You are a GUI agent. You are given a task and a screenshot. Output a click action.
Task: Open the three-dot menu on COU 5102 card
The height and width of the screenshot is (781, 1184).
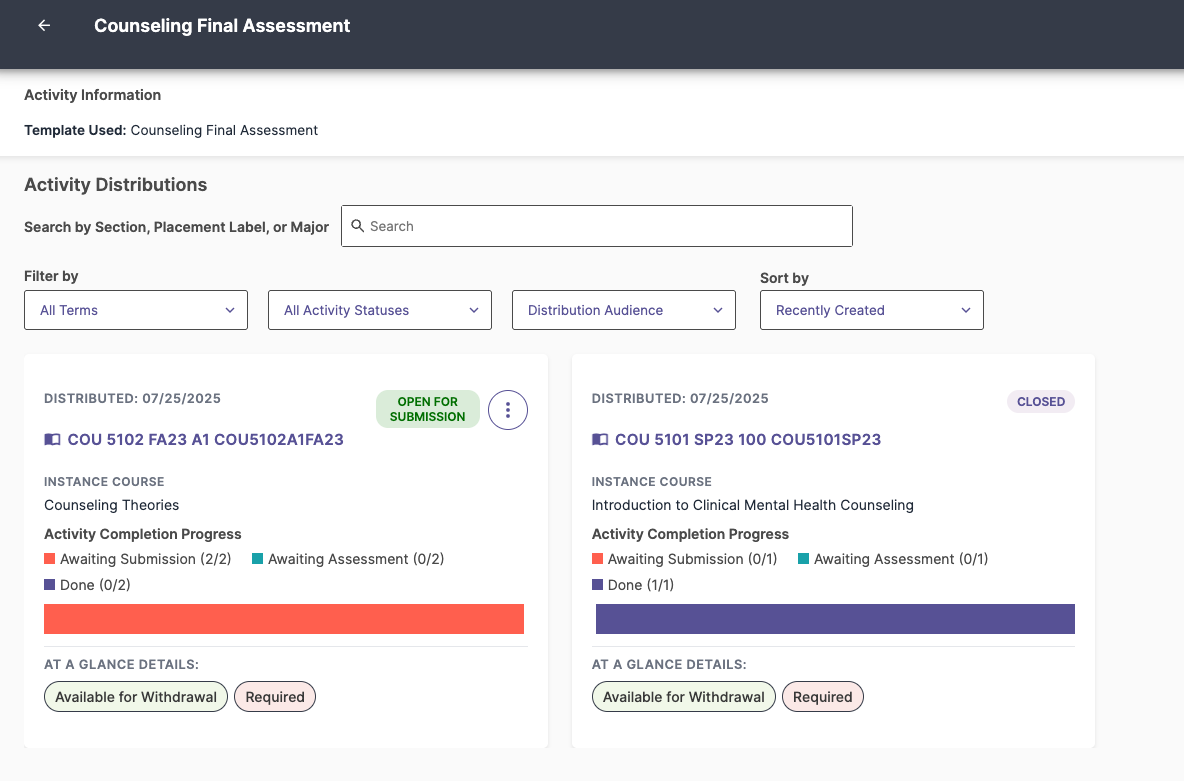(x=507, y=410)
